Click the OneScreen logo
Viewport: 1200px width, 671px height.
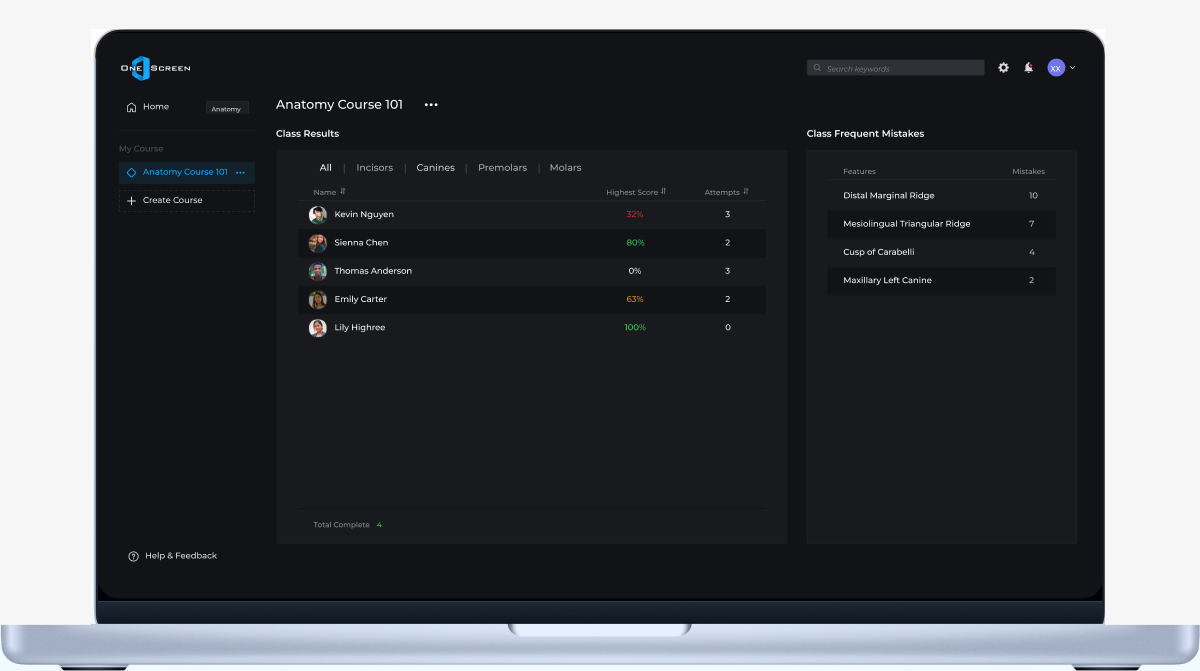pyautogui.click(x=155, y=68)
